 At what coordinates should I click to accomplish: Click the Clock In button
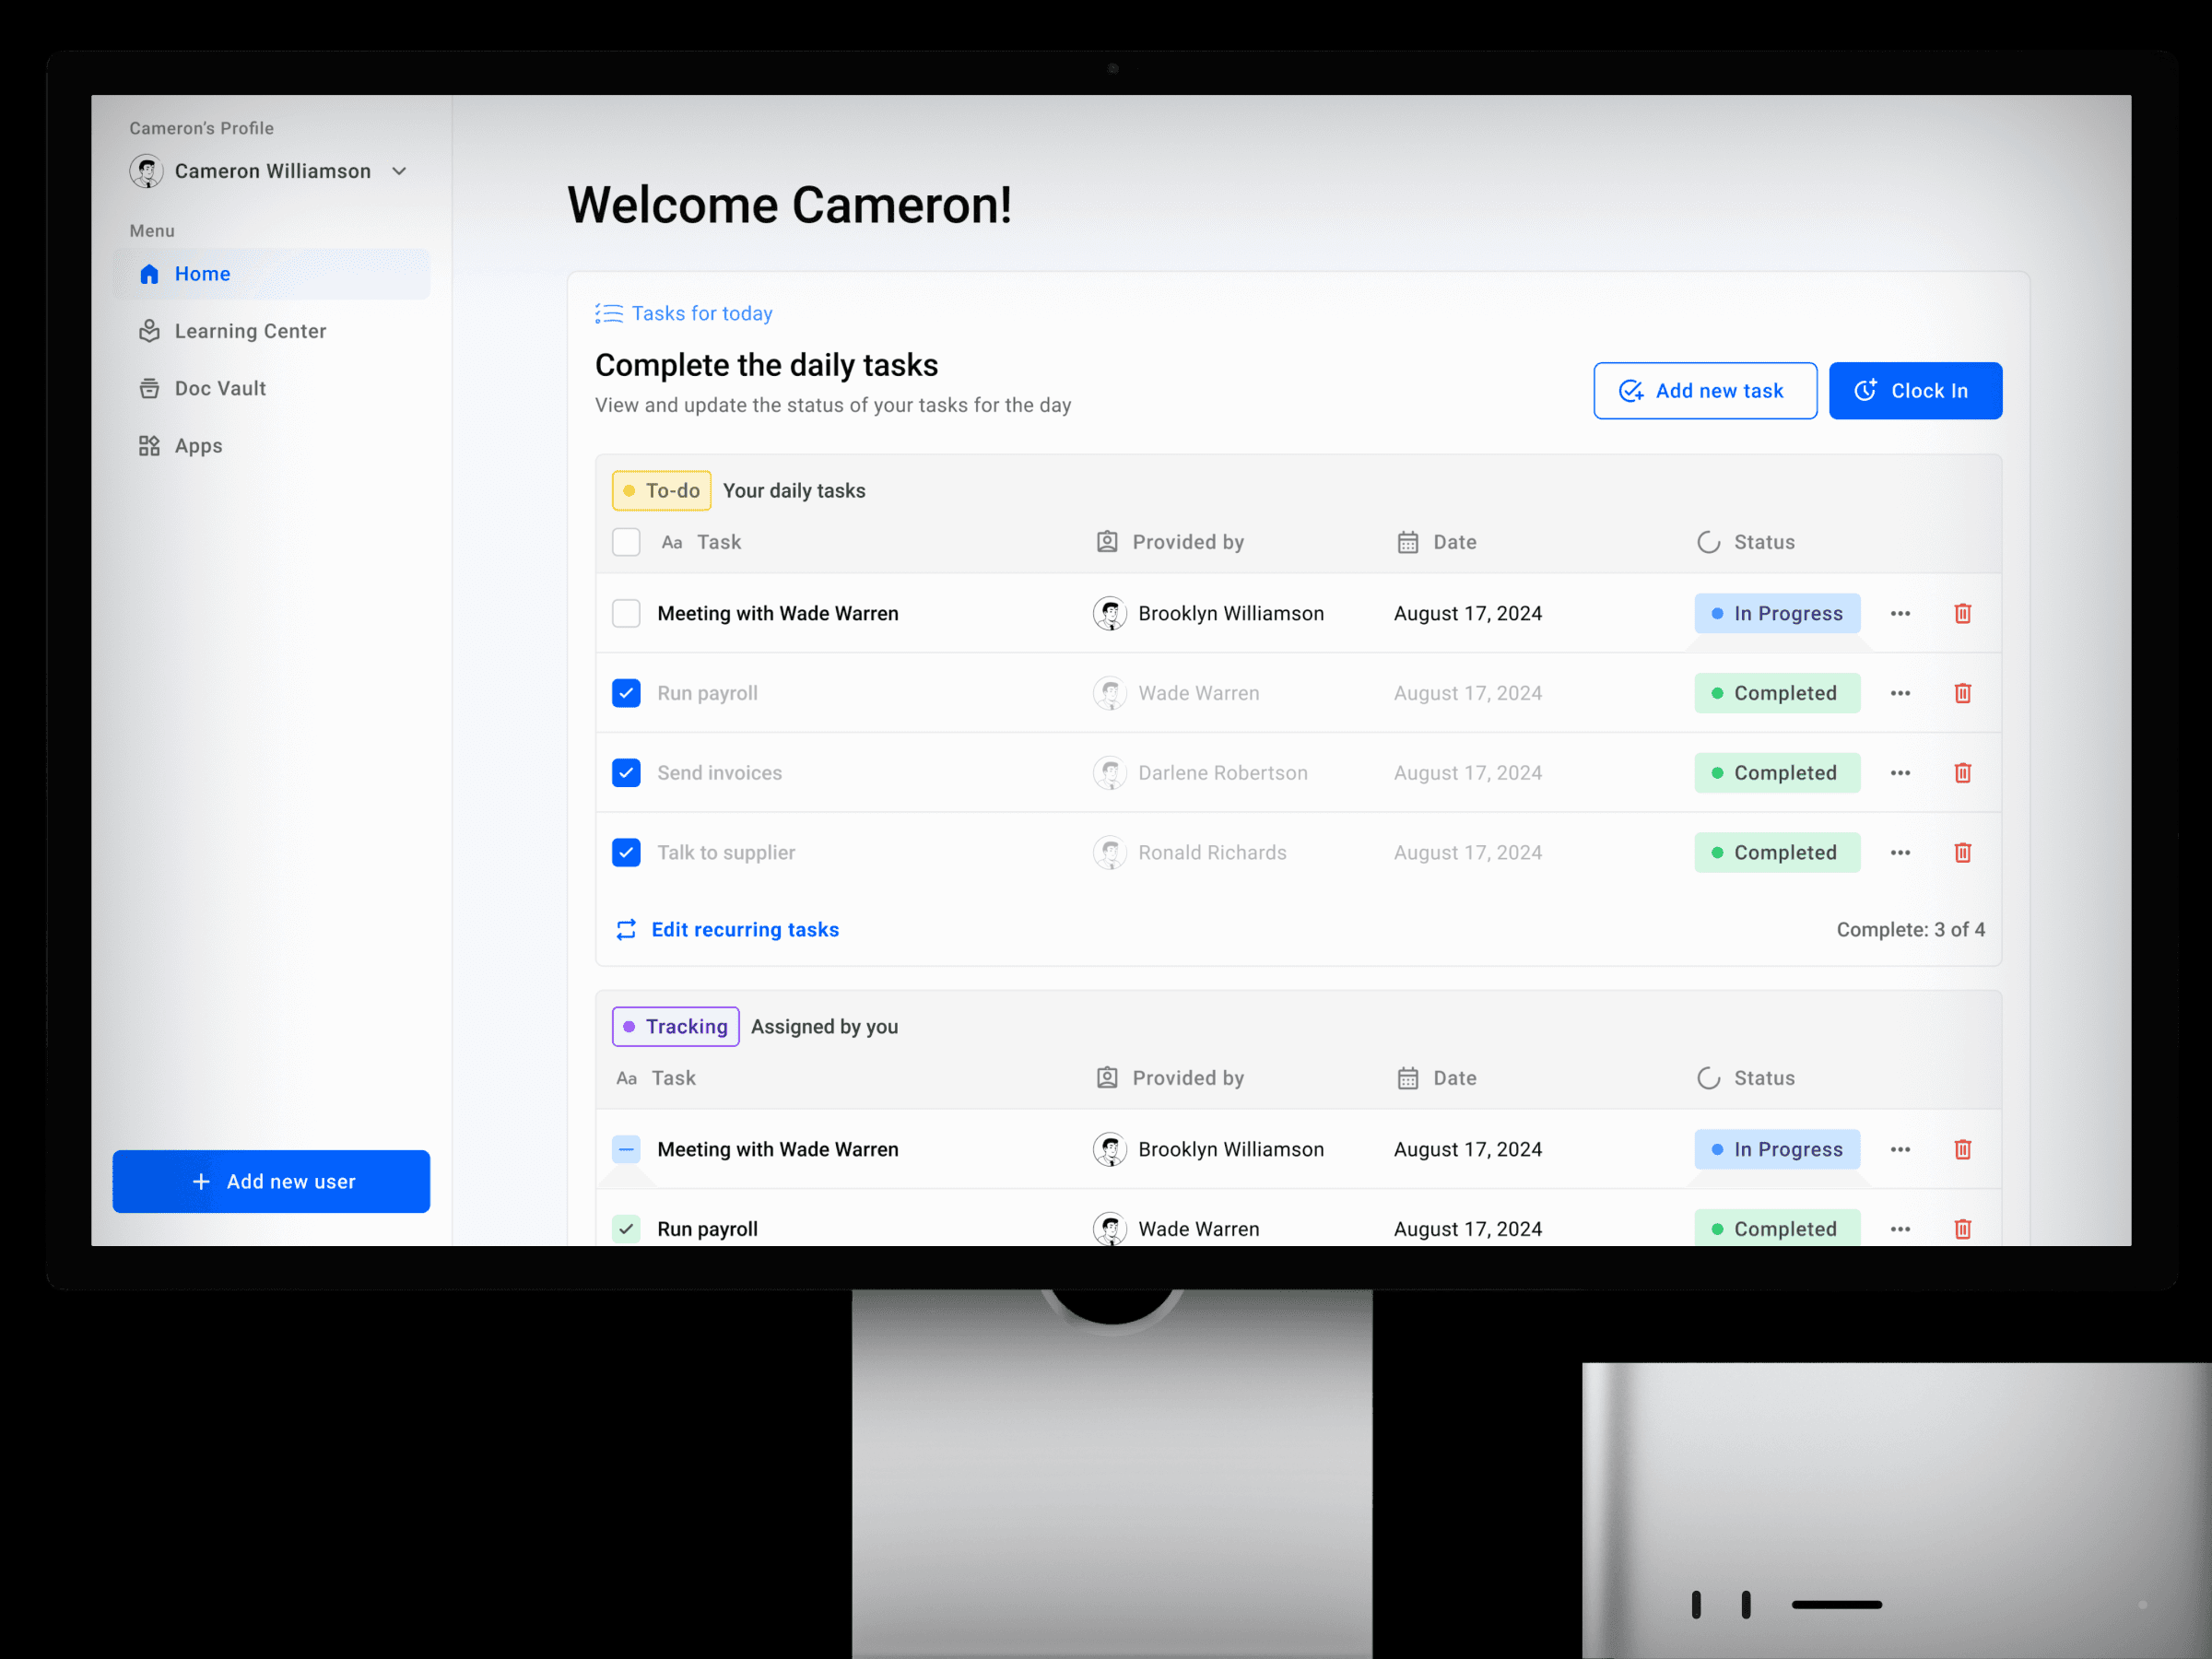tap(1914, 391)
